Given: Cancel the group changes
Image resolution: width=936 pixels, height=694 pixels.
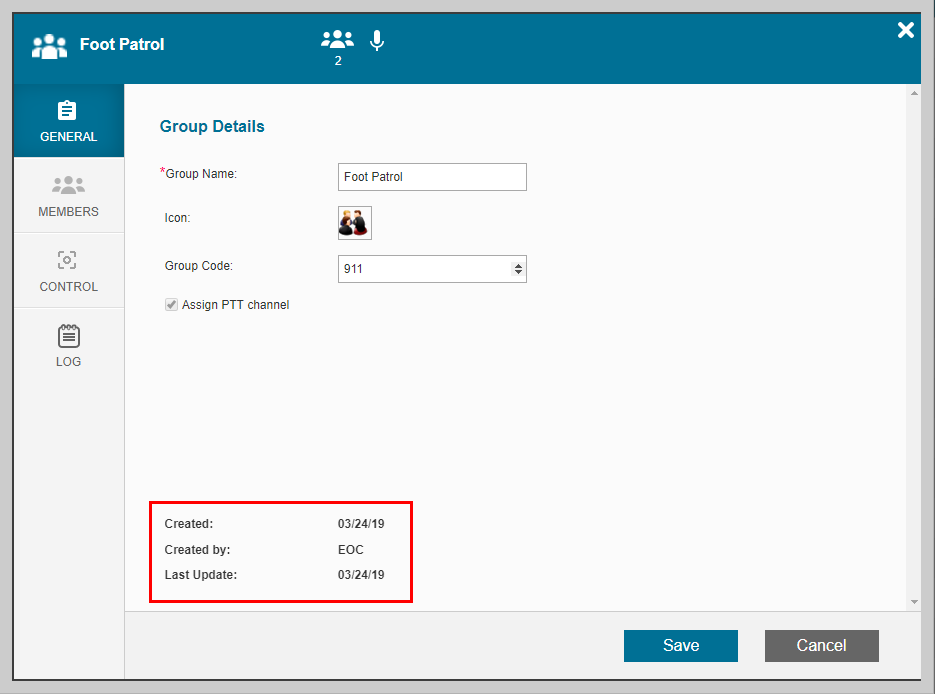Looking at the screenshot, I should (x=821, y=646).
